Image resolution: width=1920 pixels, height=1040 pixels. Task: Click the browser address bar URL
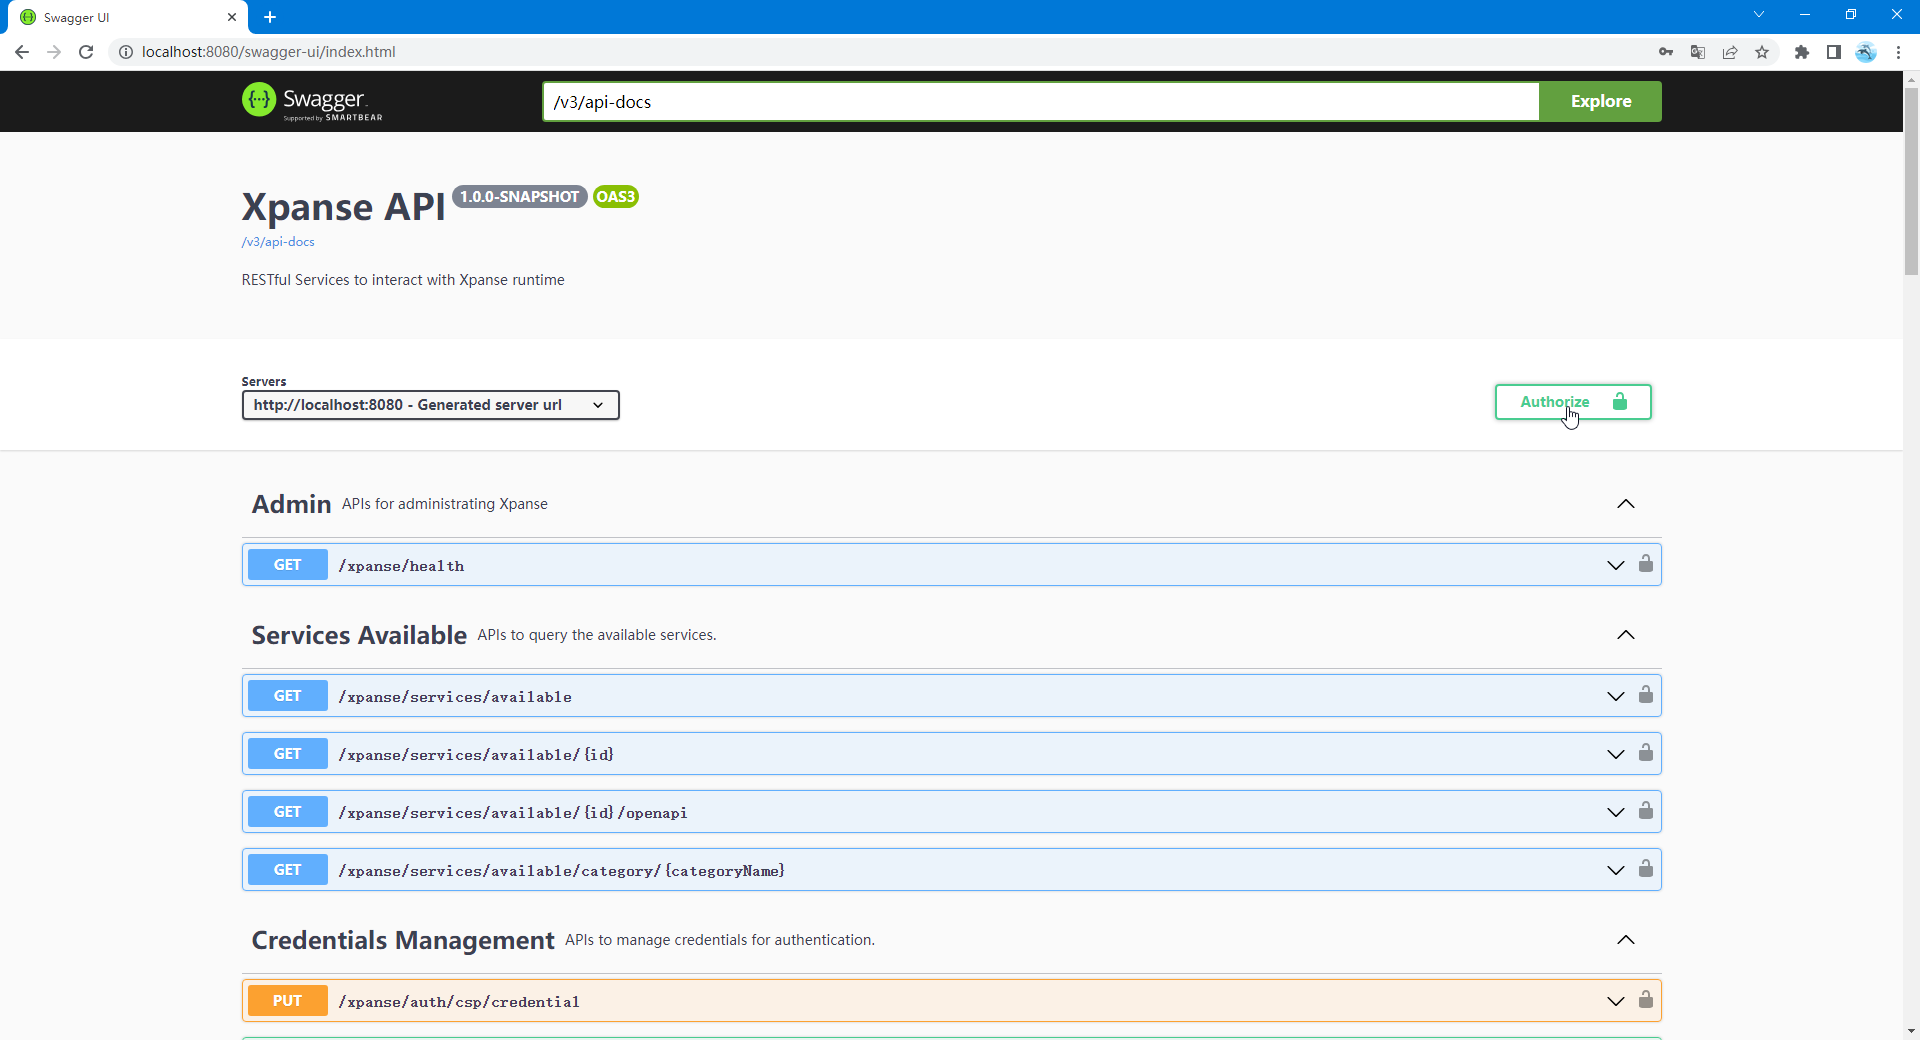(268, 52)
